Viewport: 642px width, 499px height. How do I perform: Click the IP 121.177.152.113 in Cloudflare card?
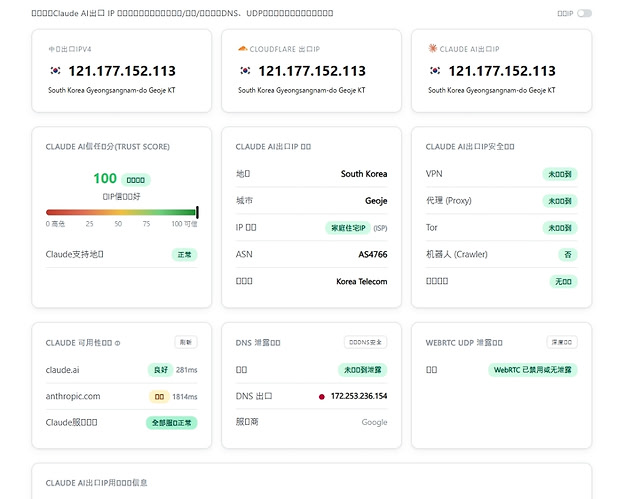coord(312,71)
